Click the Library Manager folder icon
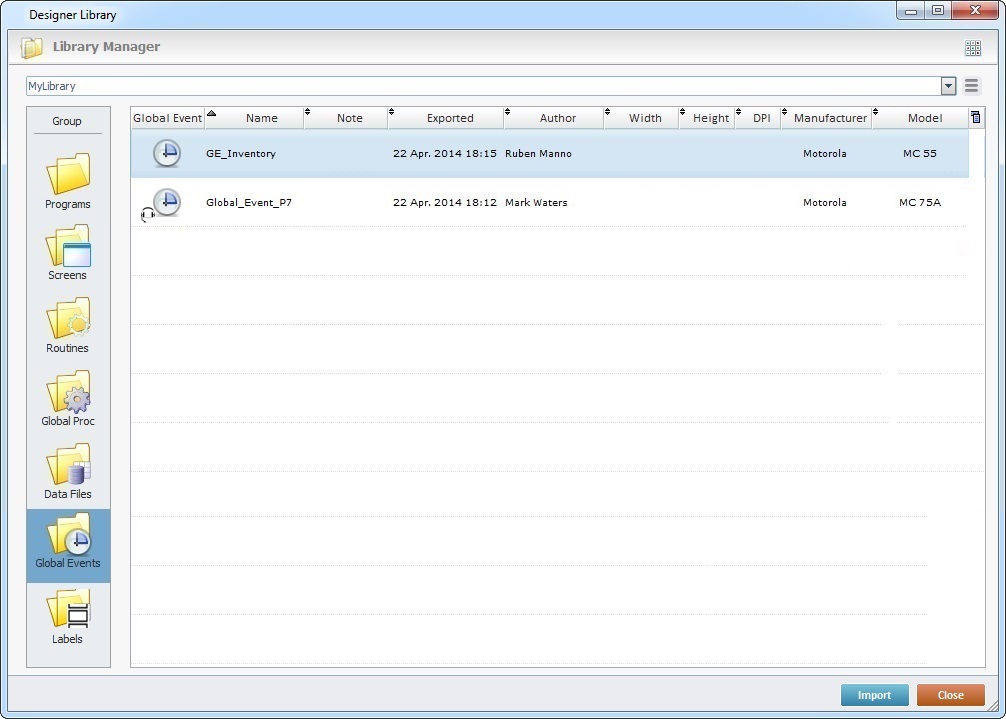Screen dimensions: 1006x719 31,47
